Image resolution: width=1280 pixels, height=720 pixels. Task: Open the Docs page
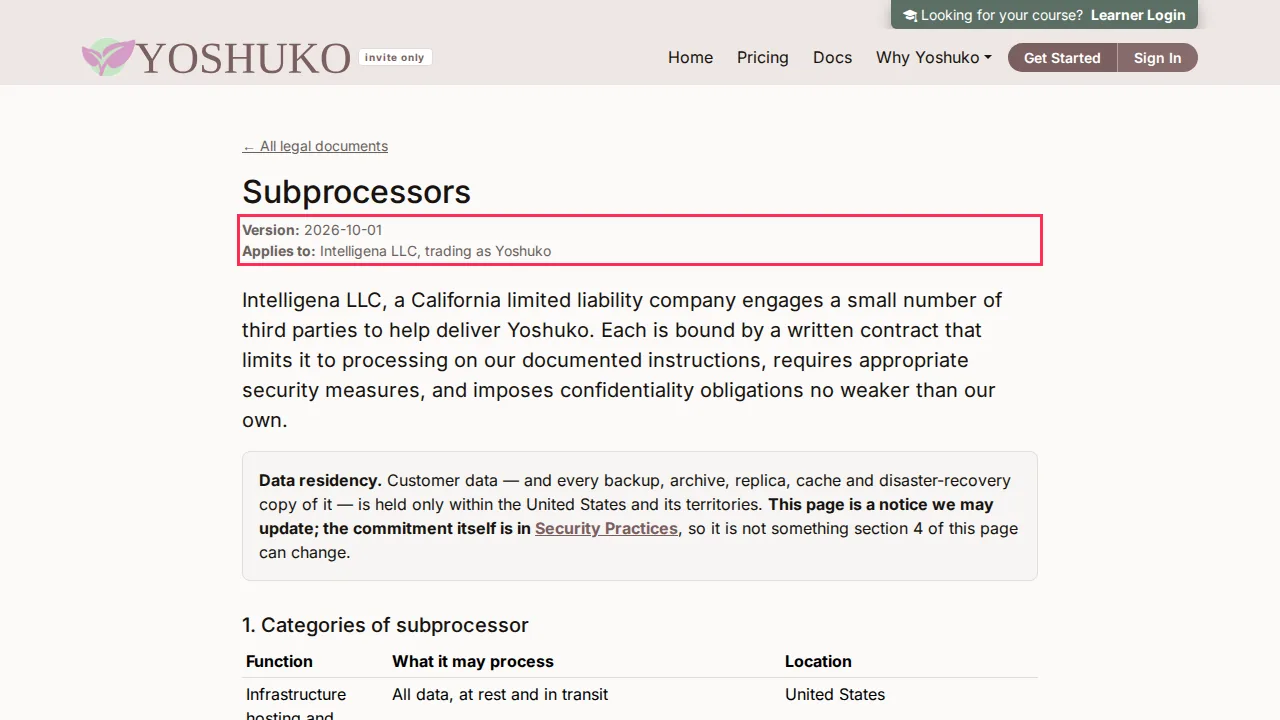coord(832,57)
